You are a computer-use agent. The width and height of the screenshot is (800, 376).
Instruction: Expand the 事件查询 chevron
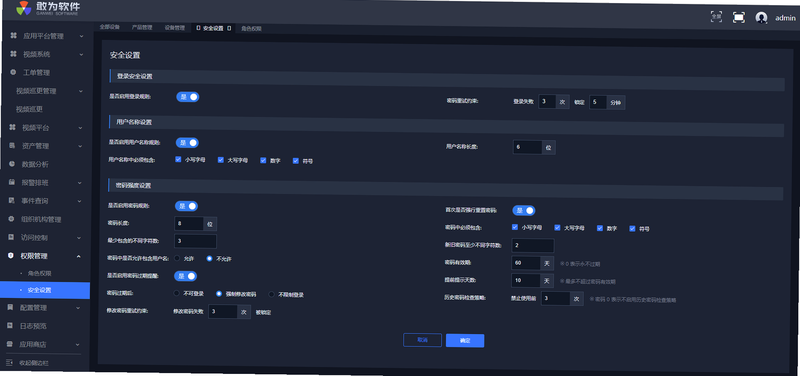click(x=80, y=201)
